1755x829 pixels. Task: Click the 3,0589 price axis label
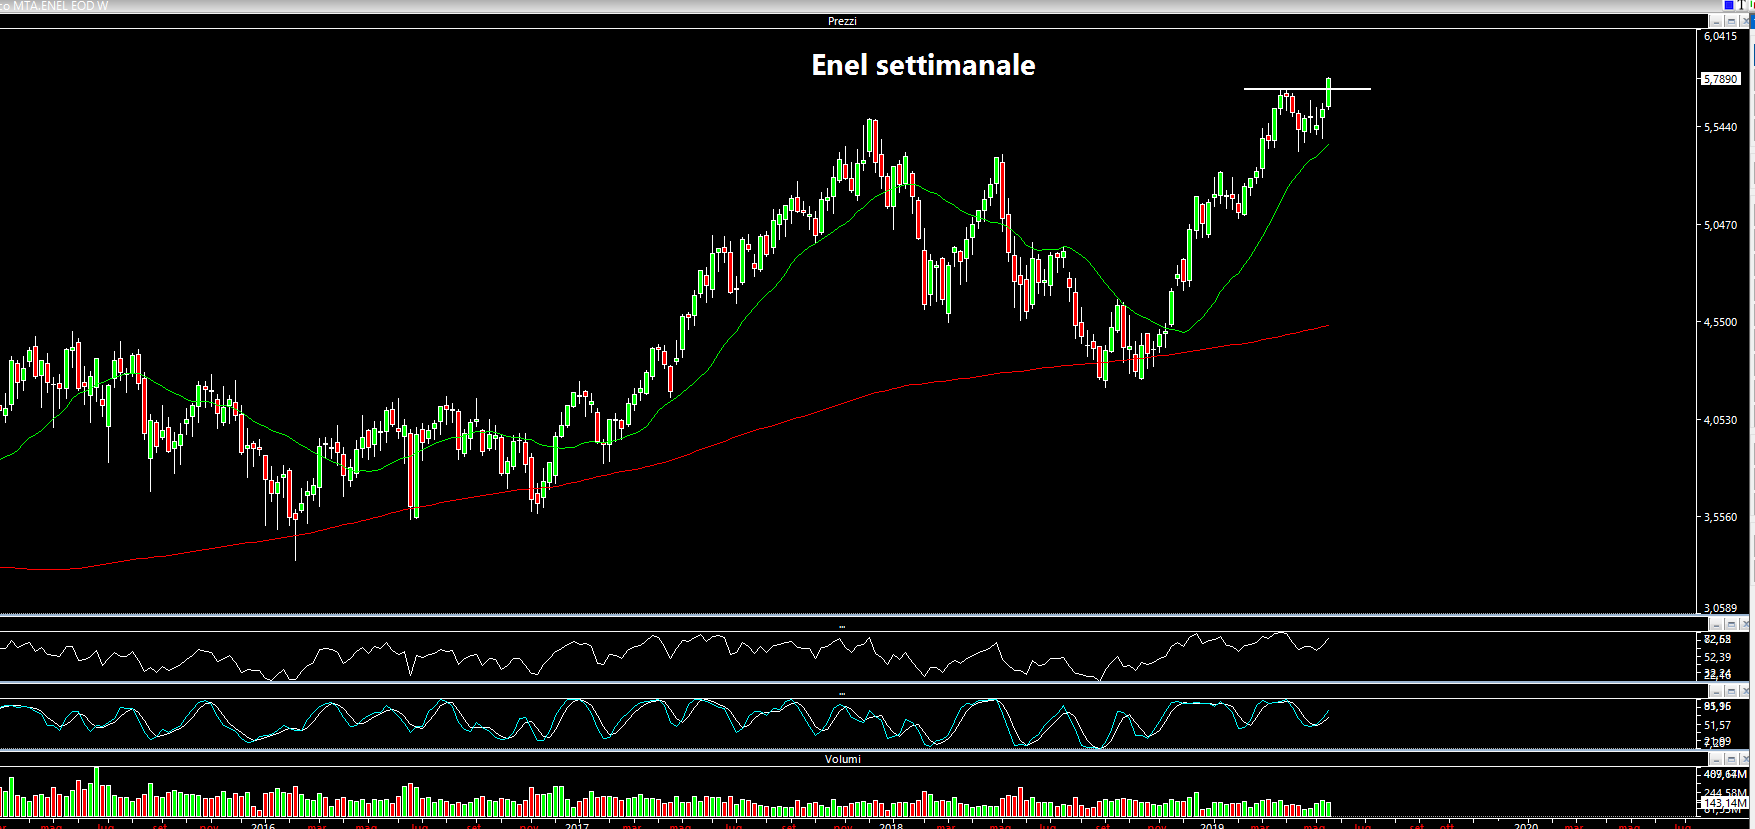click(1721, 608)
